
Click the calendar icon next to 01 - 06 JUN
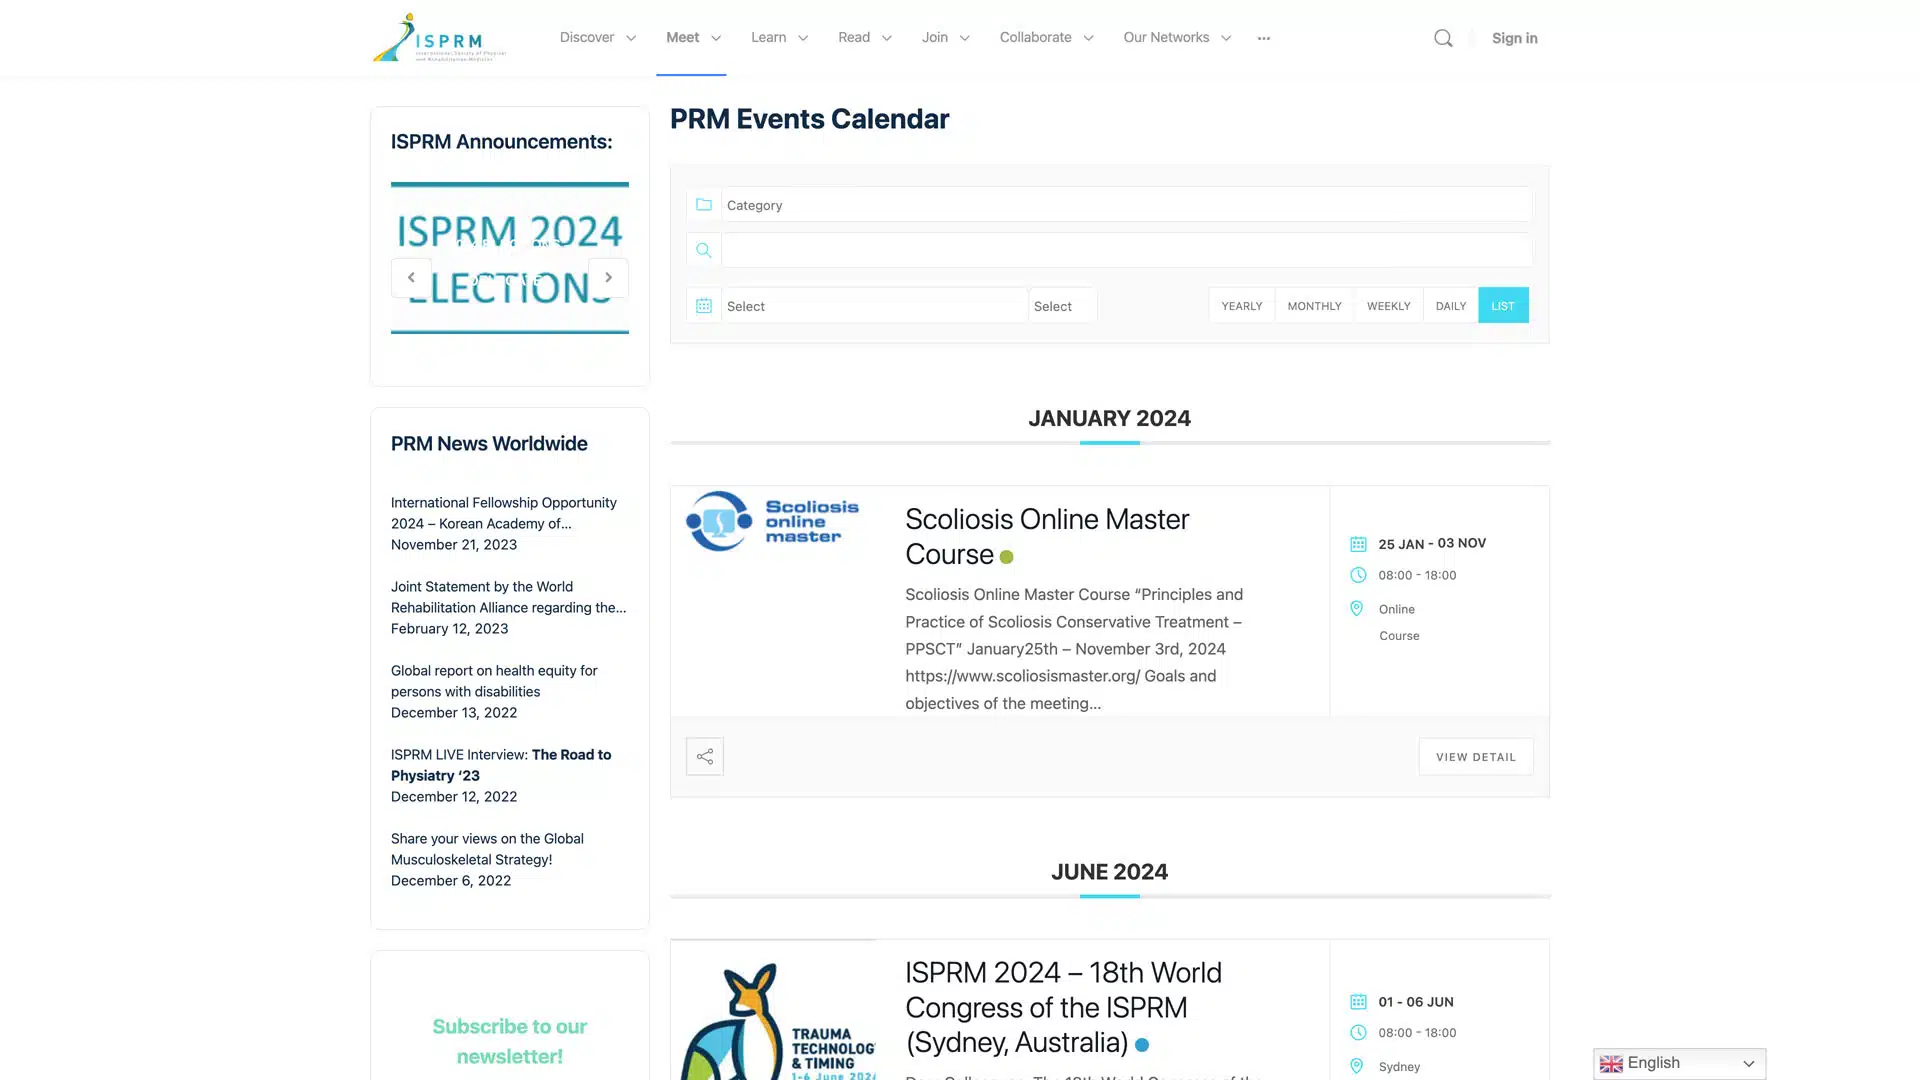tap(1358, 1002)
